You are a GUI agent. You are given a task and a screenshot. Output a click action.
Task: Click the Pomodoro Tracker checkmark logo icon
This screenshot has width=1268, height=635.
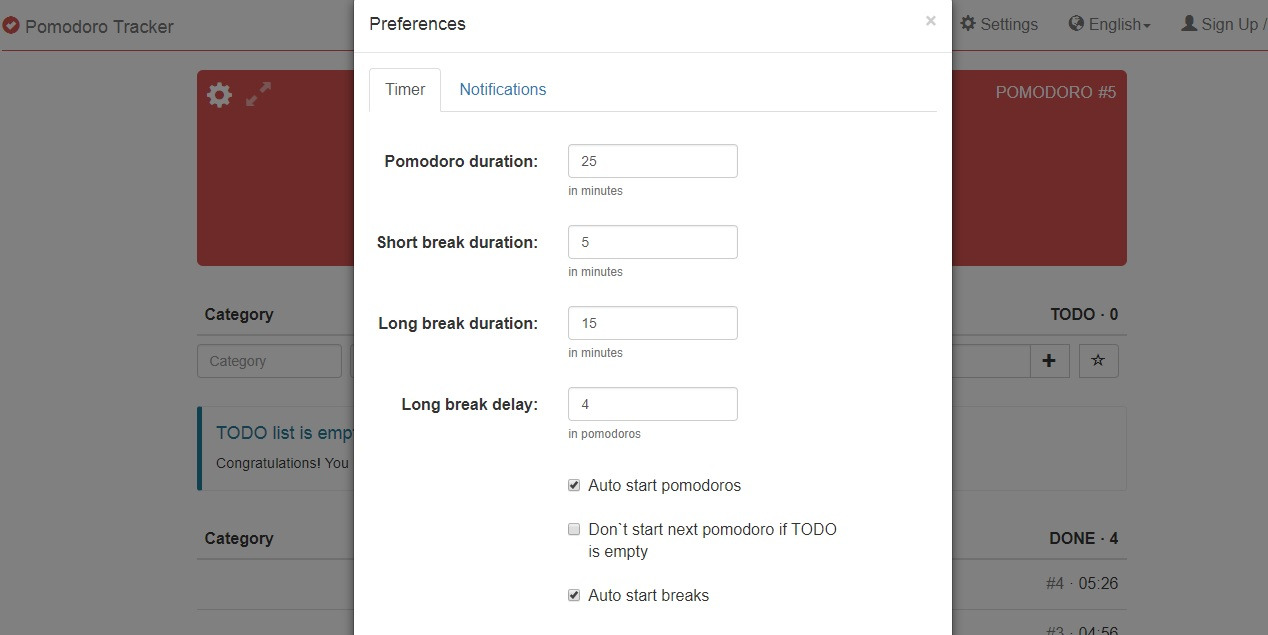point(11,26)
